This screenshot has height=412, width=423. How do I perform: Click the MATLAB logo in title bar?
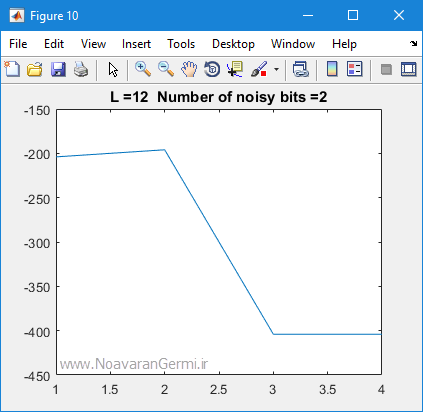tap(17, 16)
